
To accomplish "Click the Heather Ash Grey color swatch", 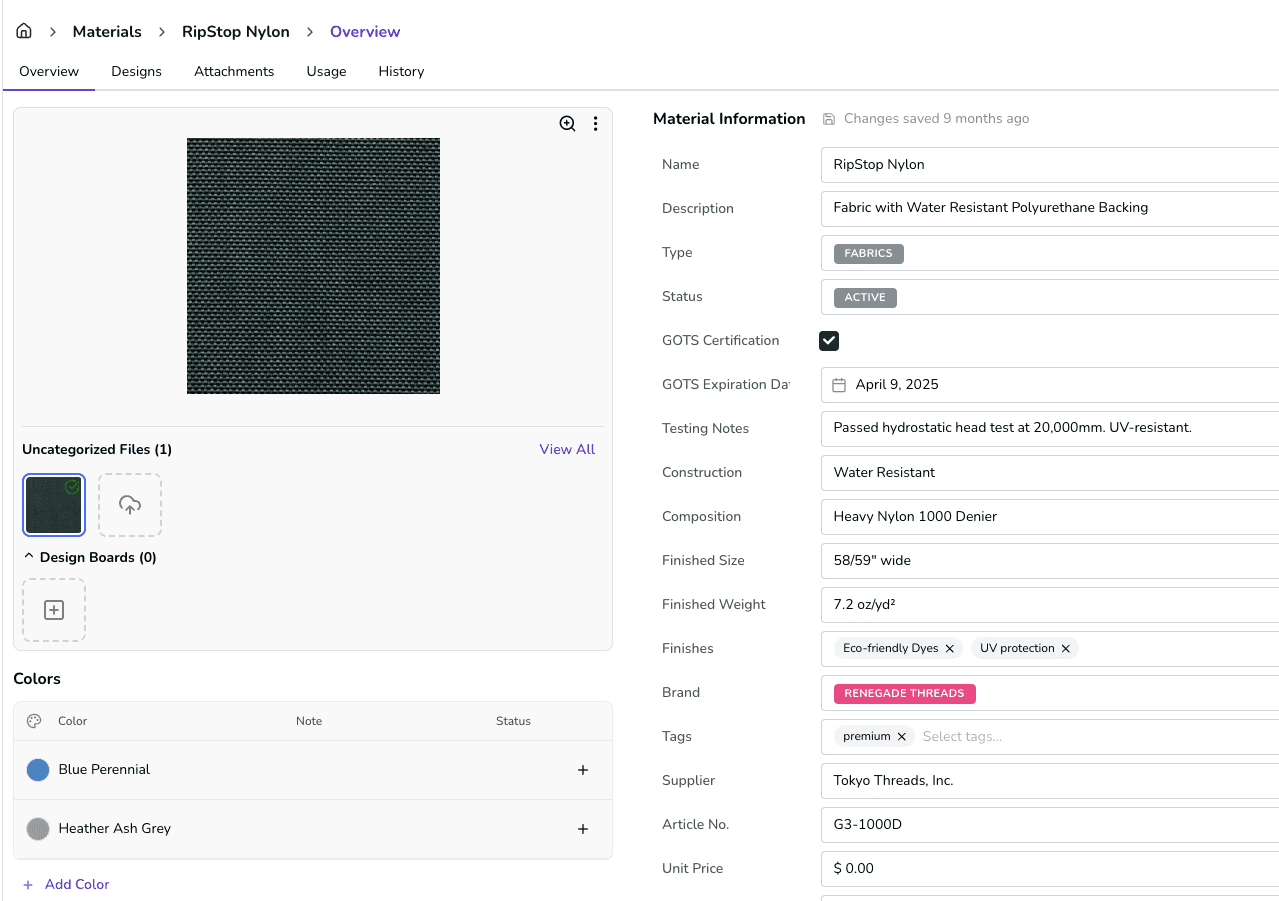I will (x=38, y=829).
